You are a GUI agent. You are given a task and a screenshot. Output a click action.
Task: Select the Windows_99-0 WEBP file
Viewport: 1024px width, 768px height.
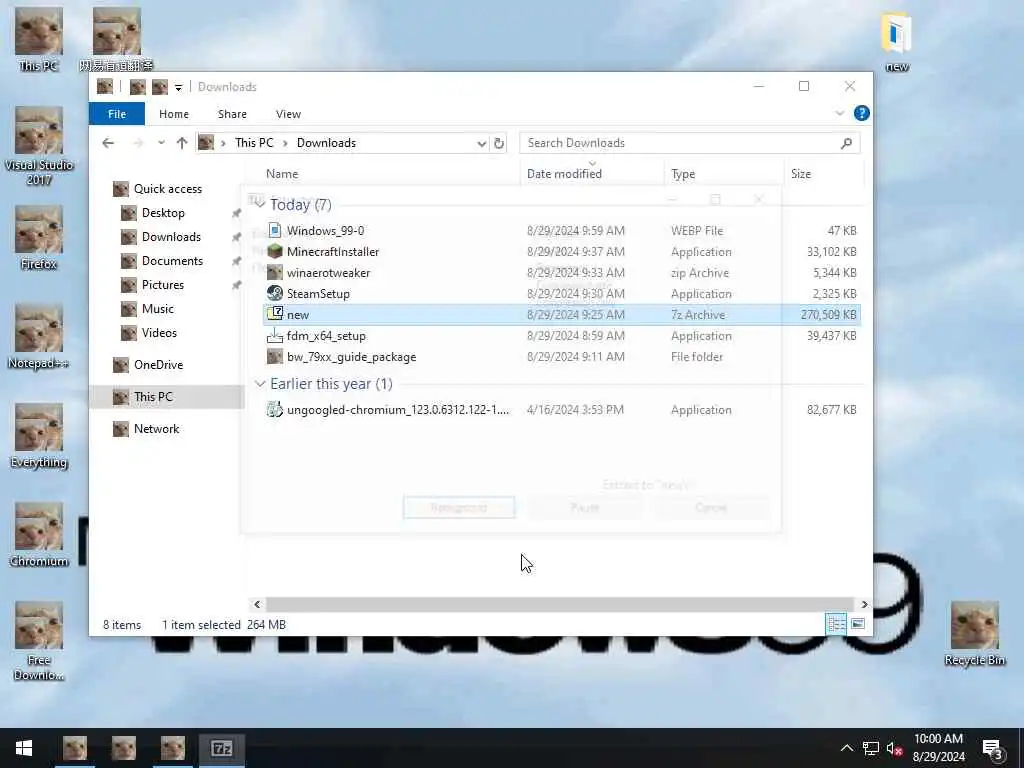[325, 231]
